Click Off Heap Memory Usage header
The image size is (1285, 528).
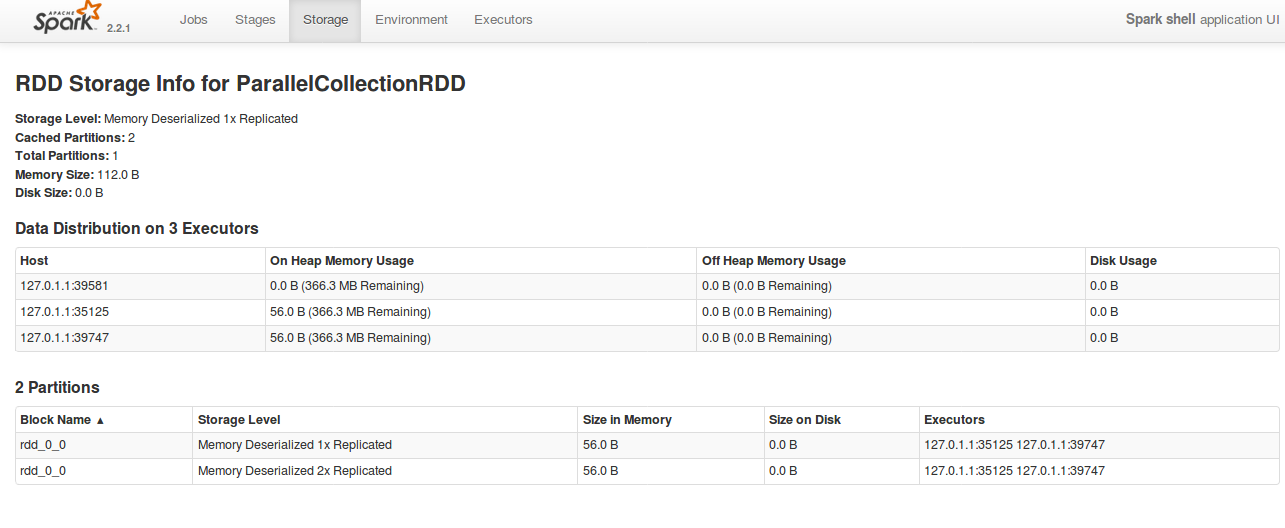(x=773, y=261)
